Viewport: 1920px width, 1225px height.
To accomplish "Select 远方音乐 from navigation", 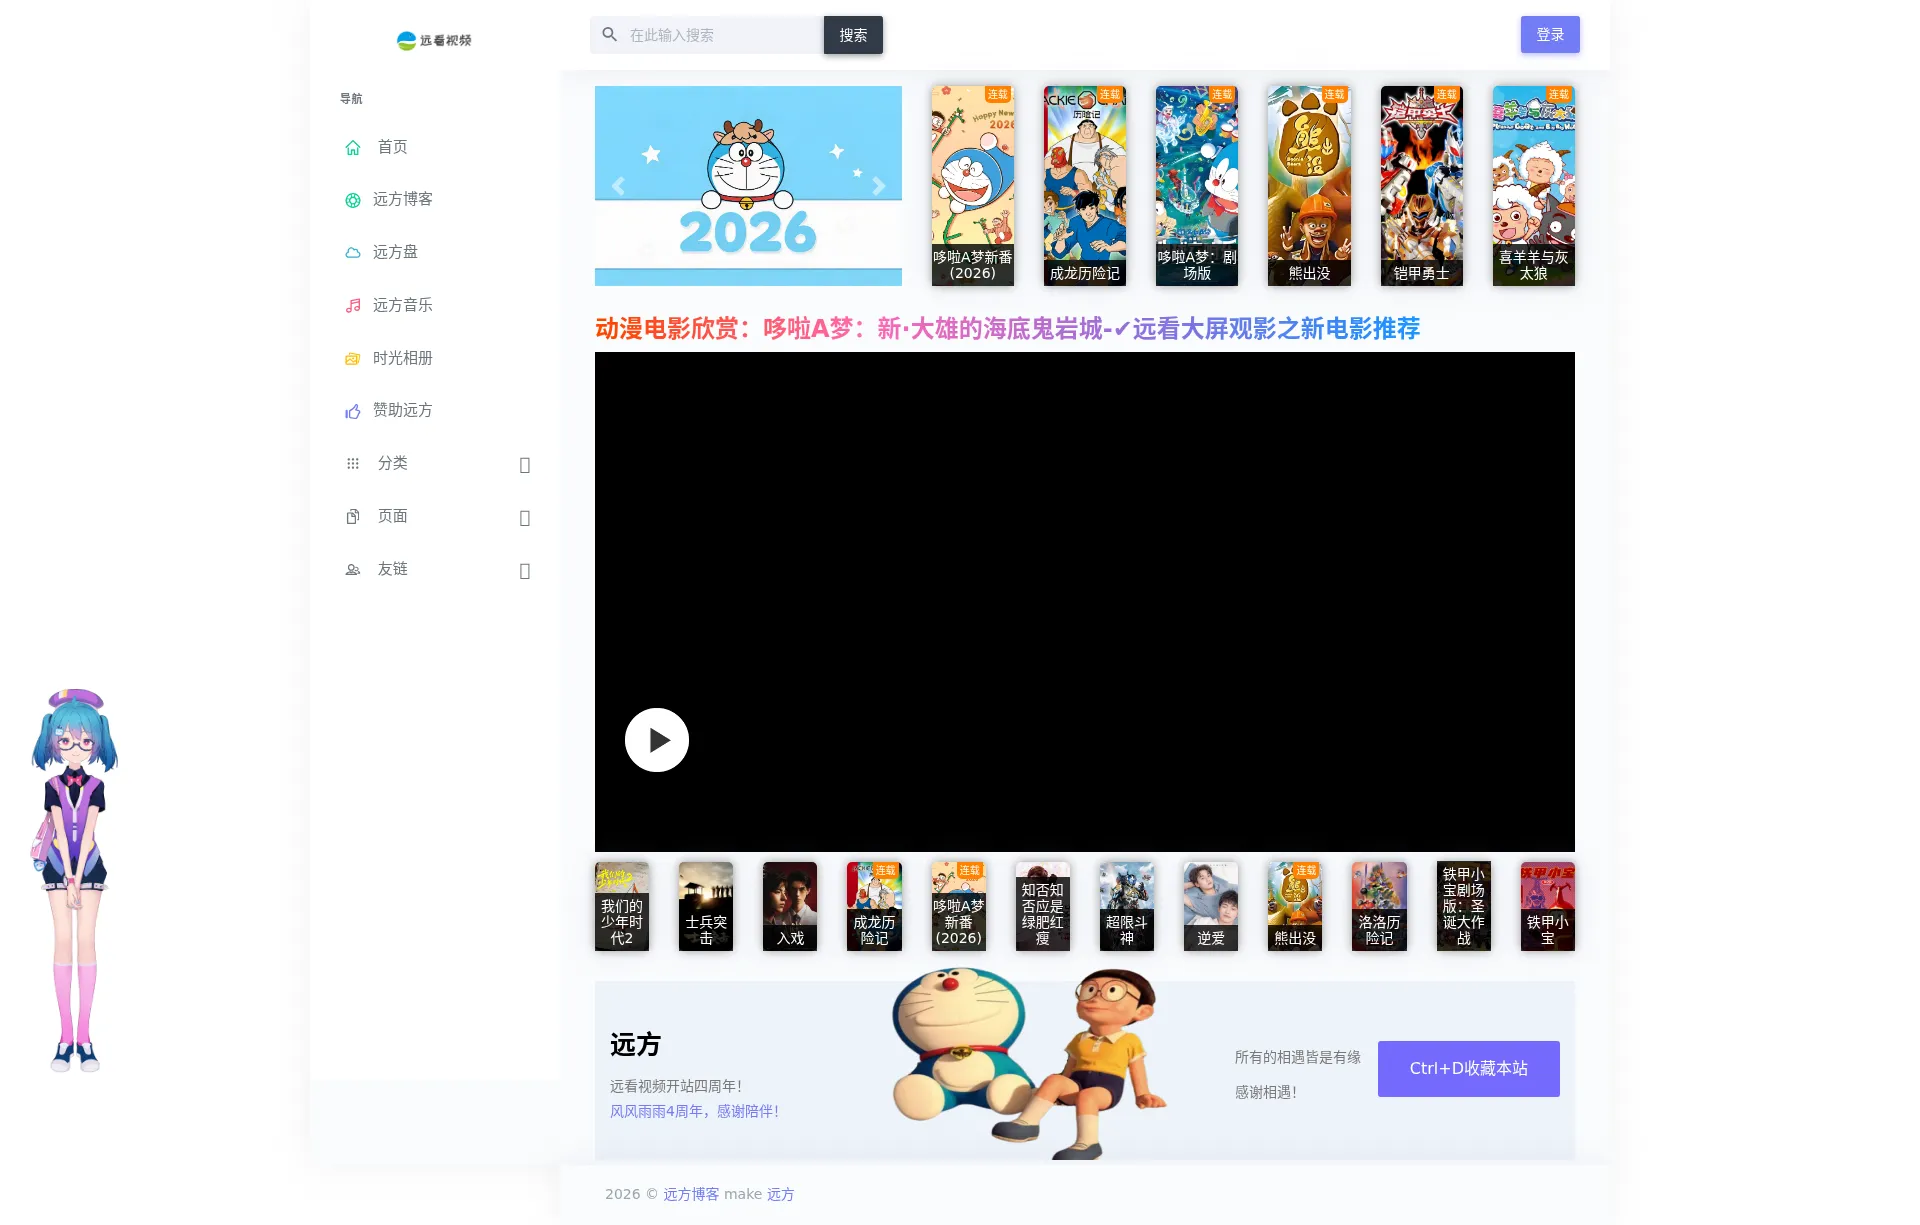I will 435,305.
